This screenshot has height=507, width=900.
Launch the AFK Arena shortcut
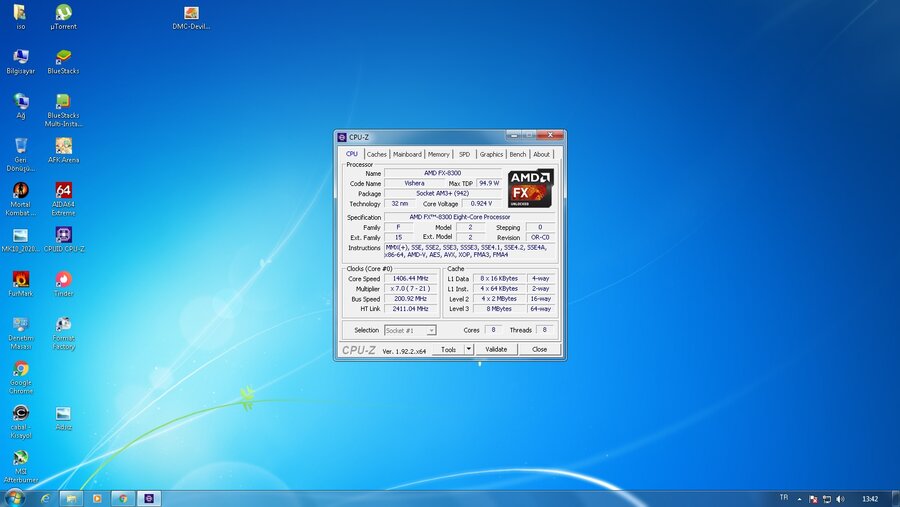coord(63,150)
